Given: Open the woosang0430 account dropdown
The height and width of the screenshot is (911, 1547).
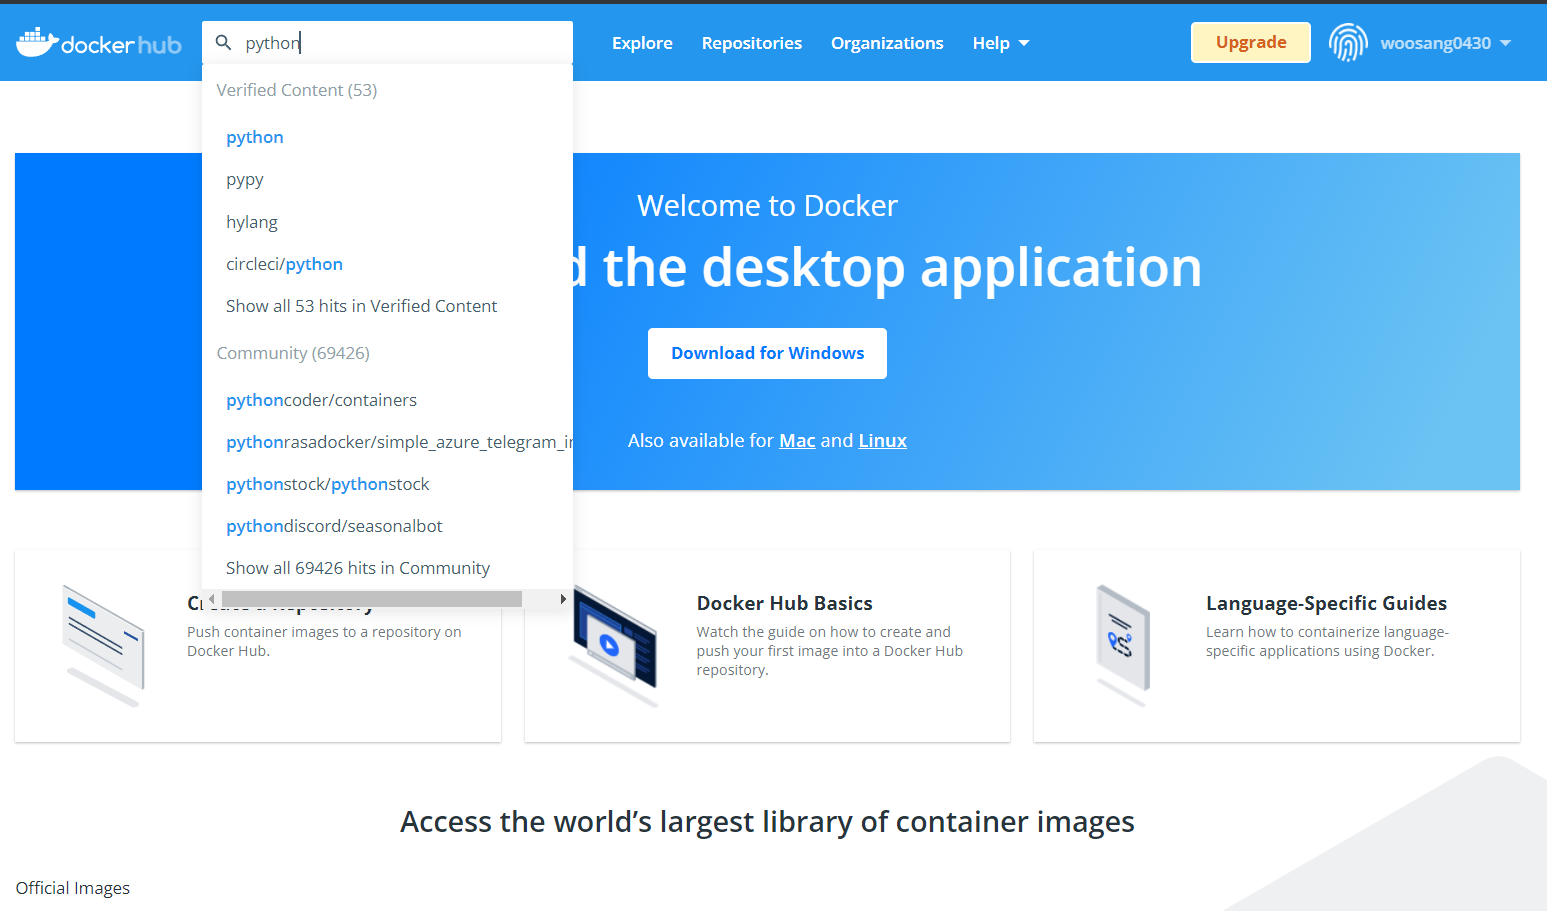Looking at the screenshot, I should coord(1445,43).
